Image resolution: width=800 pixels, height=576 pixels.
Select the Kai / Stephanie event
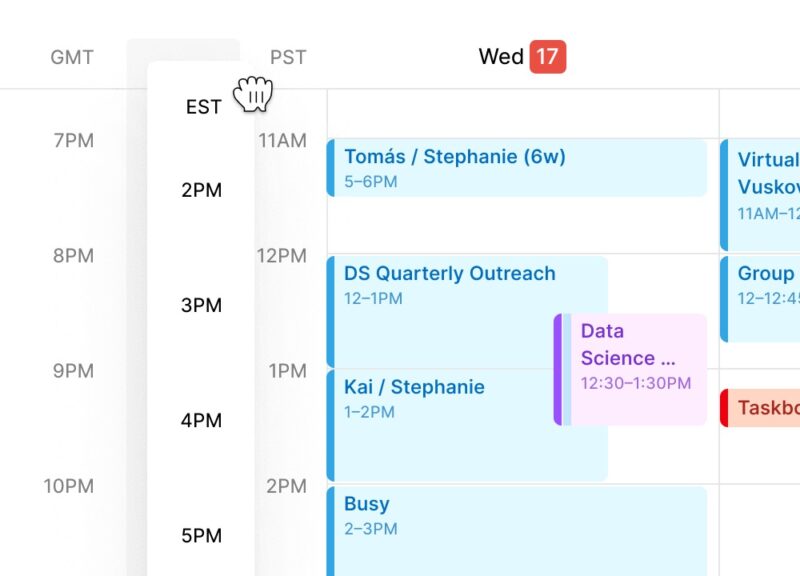pos(413,387)
